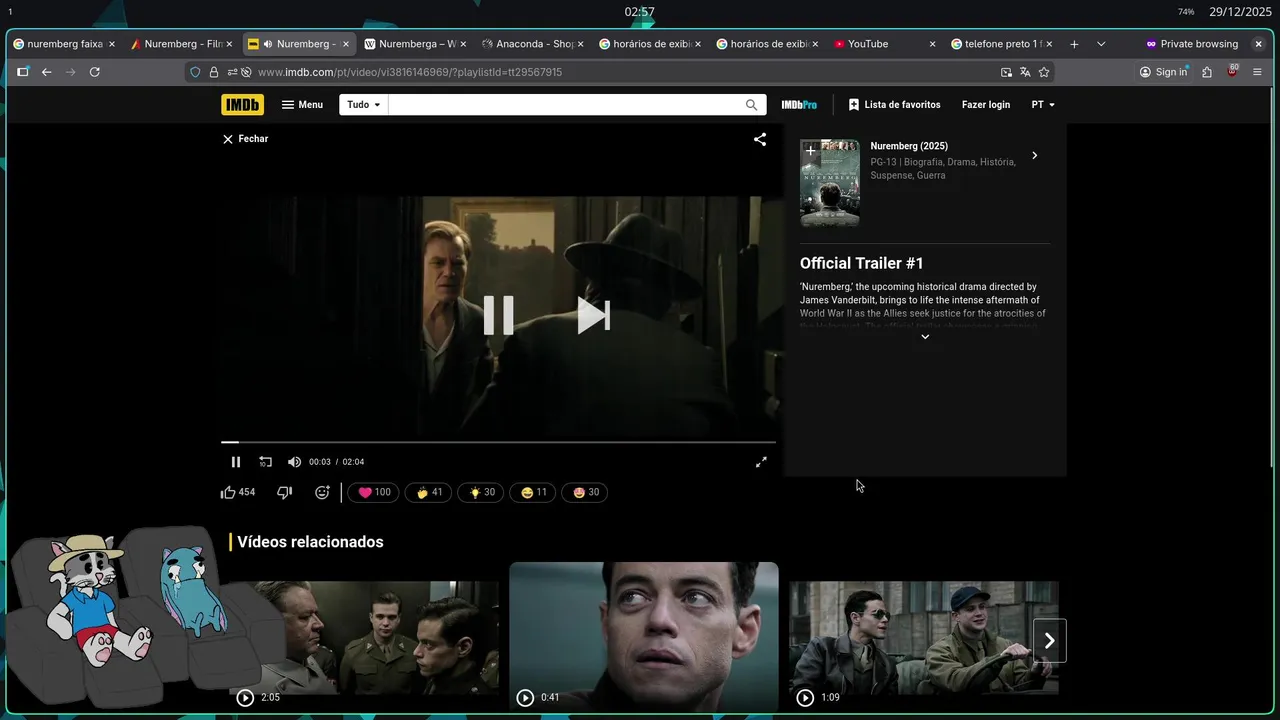Click chevron next to Nuremberg (2025)
The height and width of the screenshot is (720, 1280).
pos(1034,155)
